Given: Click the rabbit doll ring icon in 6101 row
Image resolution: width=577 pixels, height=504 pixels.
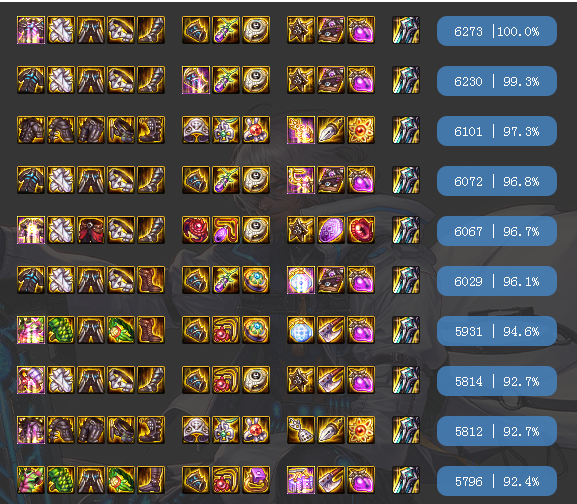Looking at the screenshot, I should click(x=256, y=130).
